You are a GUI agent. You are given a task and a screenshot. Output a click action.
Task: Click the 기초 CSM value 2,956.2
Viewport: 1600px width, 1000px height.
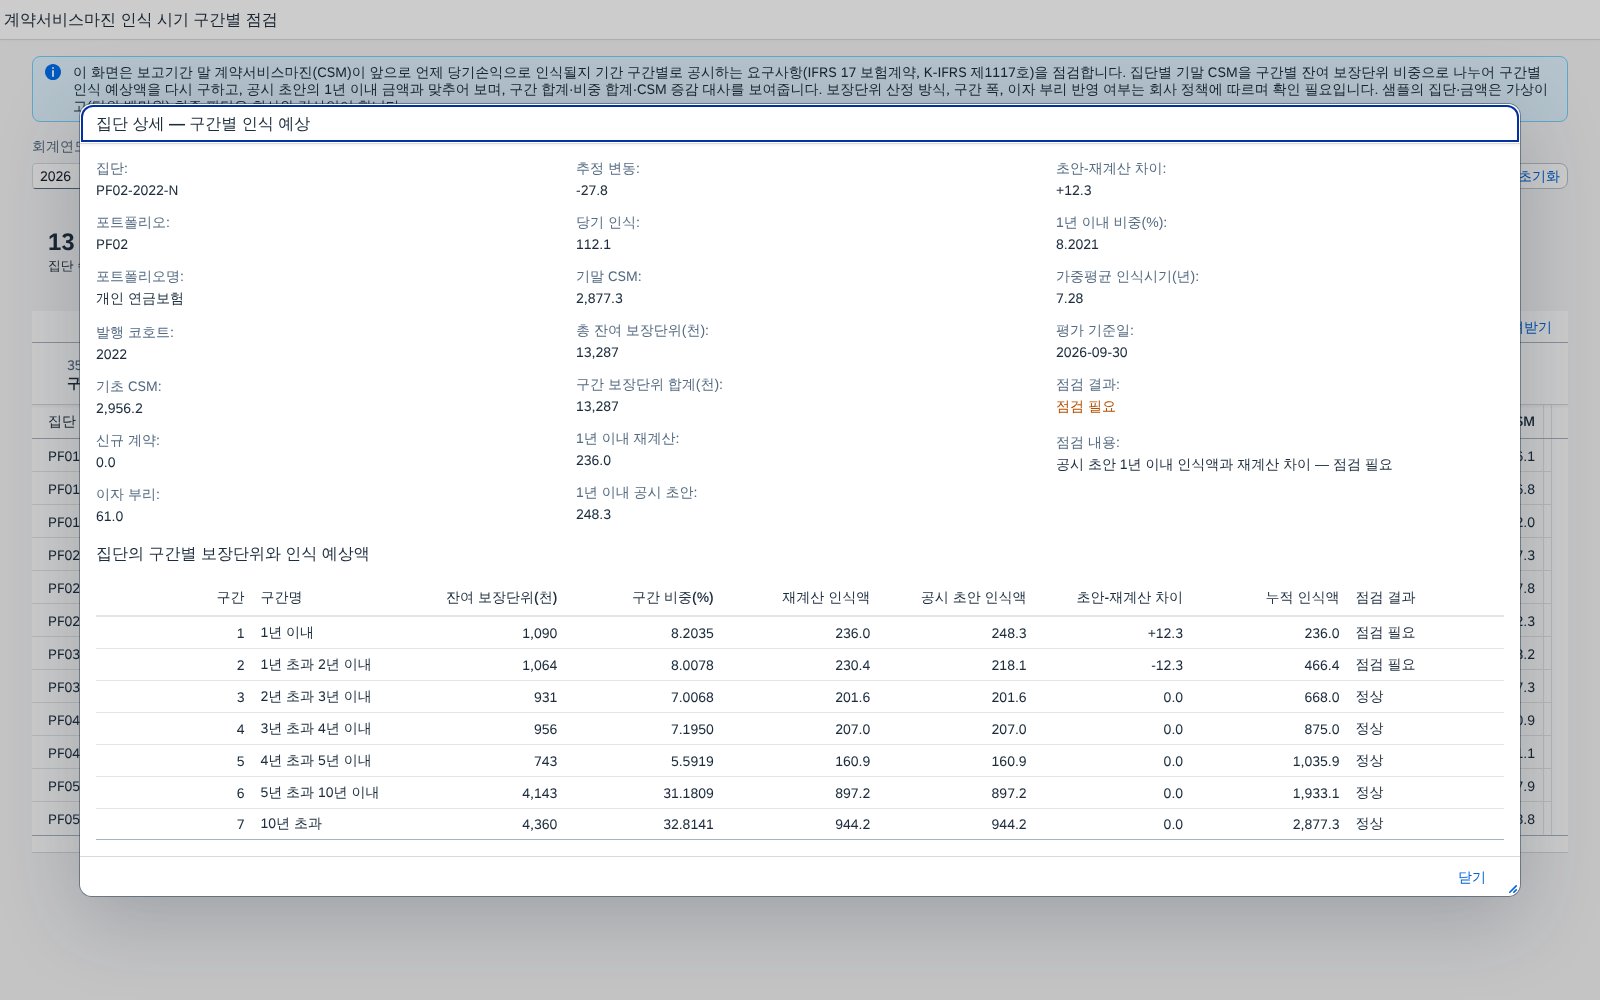(x=119, y=408)
